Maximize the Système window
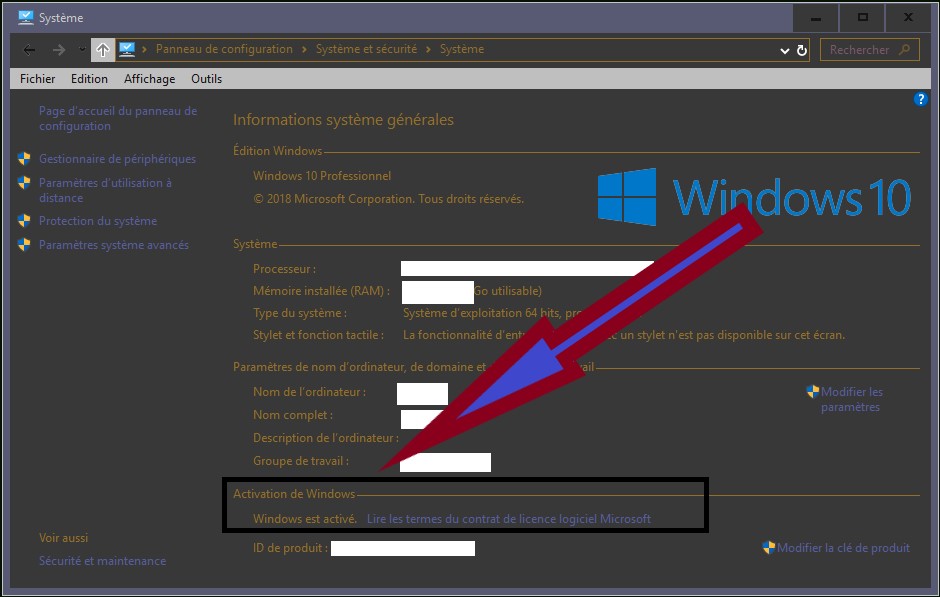 pyautogui.click(x=862, y=17)
